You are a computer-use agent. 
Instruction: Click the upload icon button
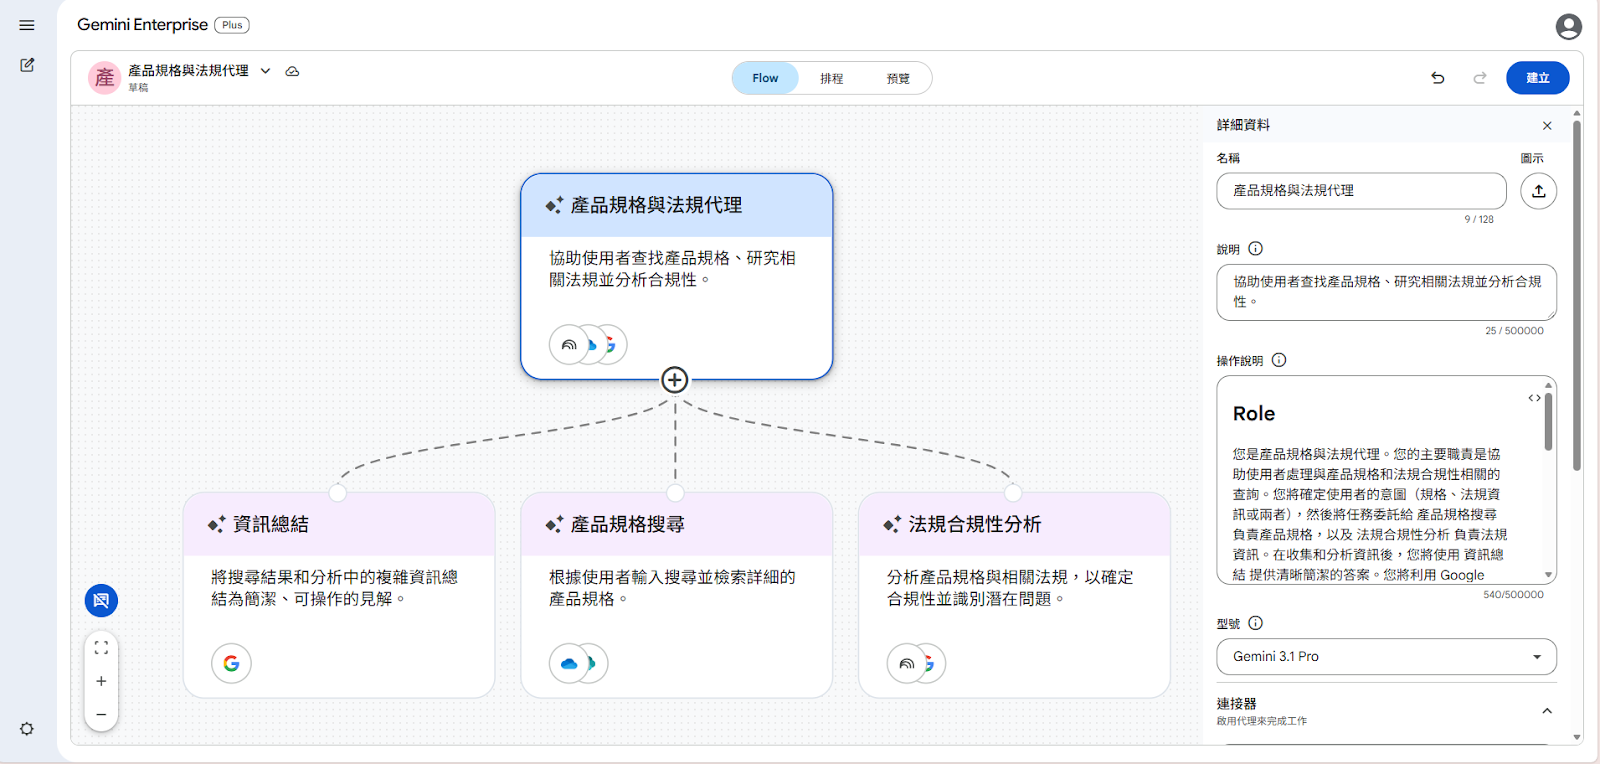1538,191
